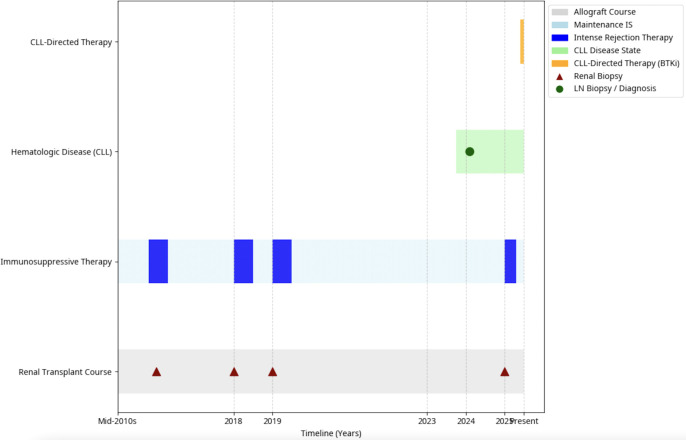The height and width of the screenshot is (440, 686).
Task: Click the 'LN Biopsy / Diagnosis' legend label
Action: pyautogui.click(x=615, y=89)
